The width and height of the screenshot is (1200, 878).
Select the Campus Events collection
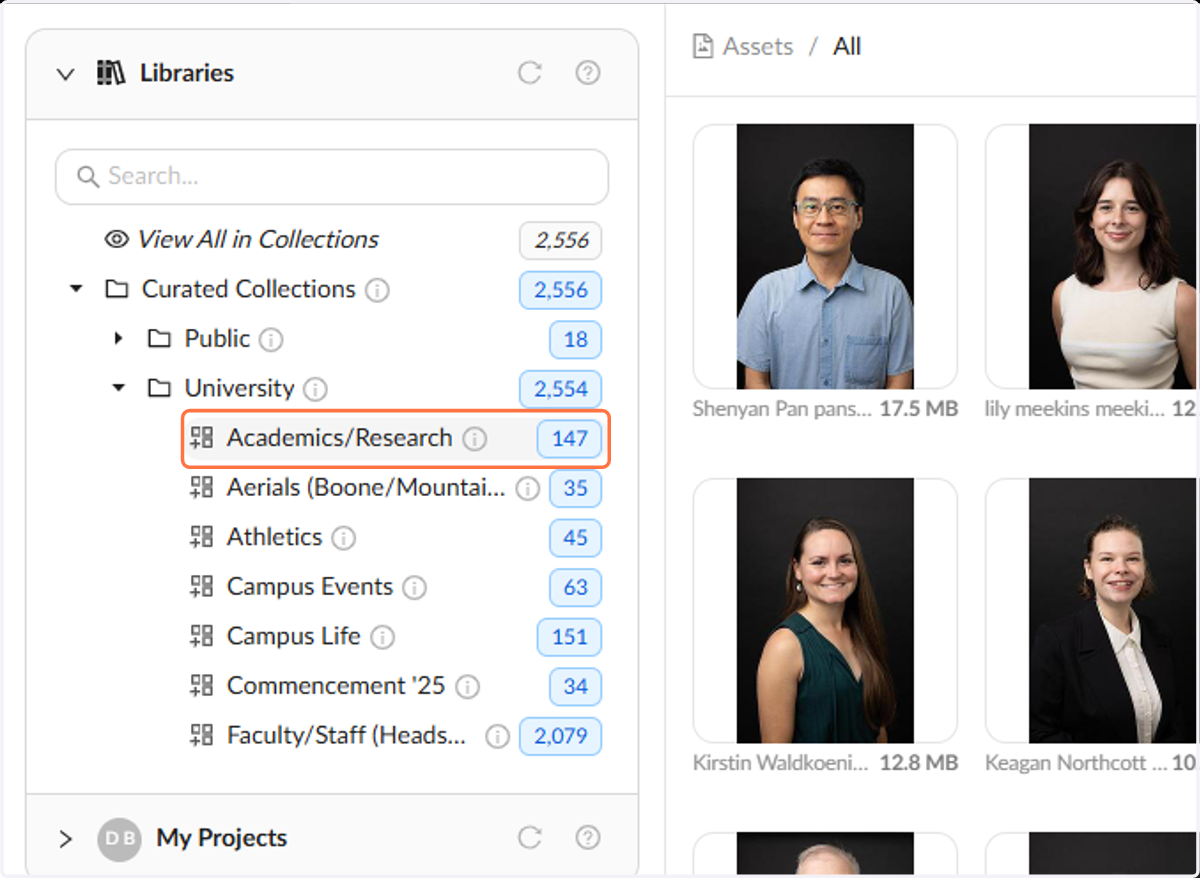click(310, 586)
